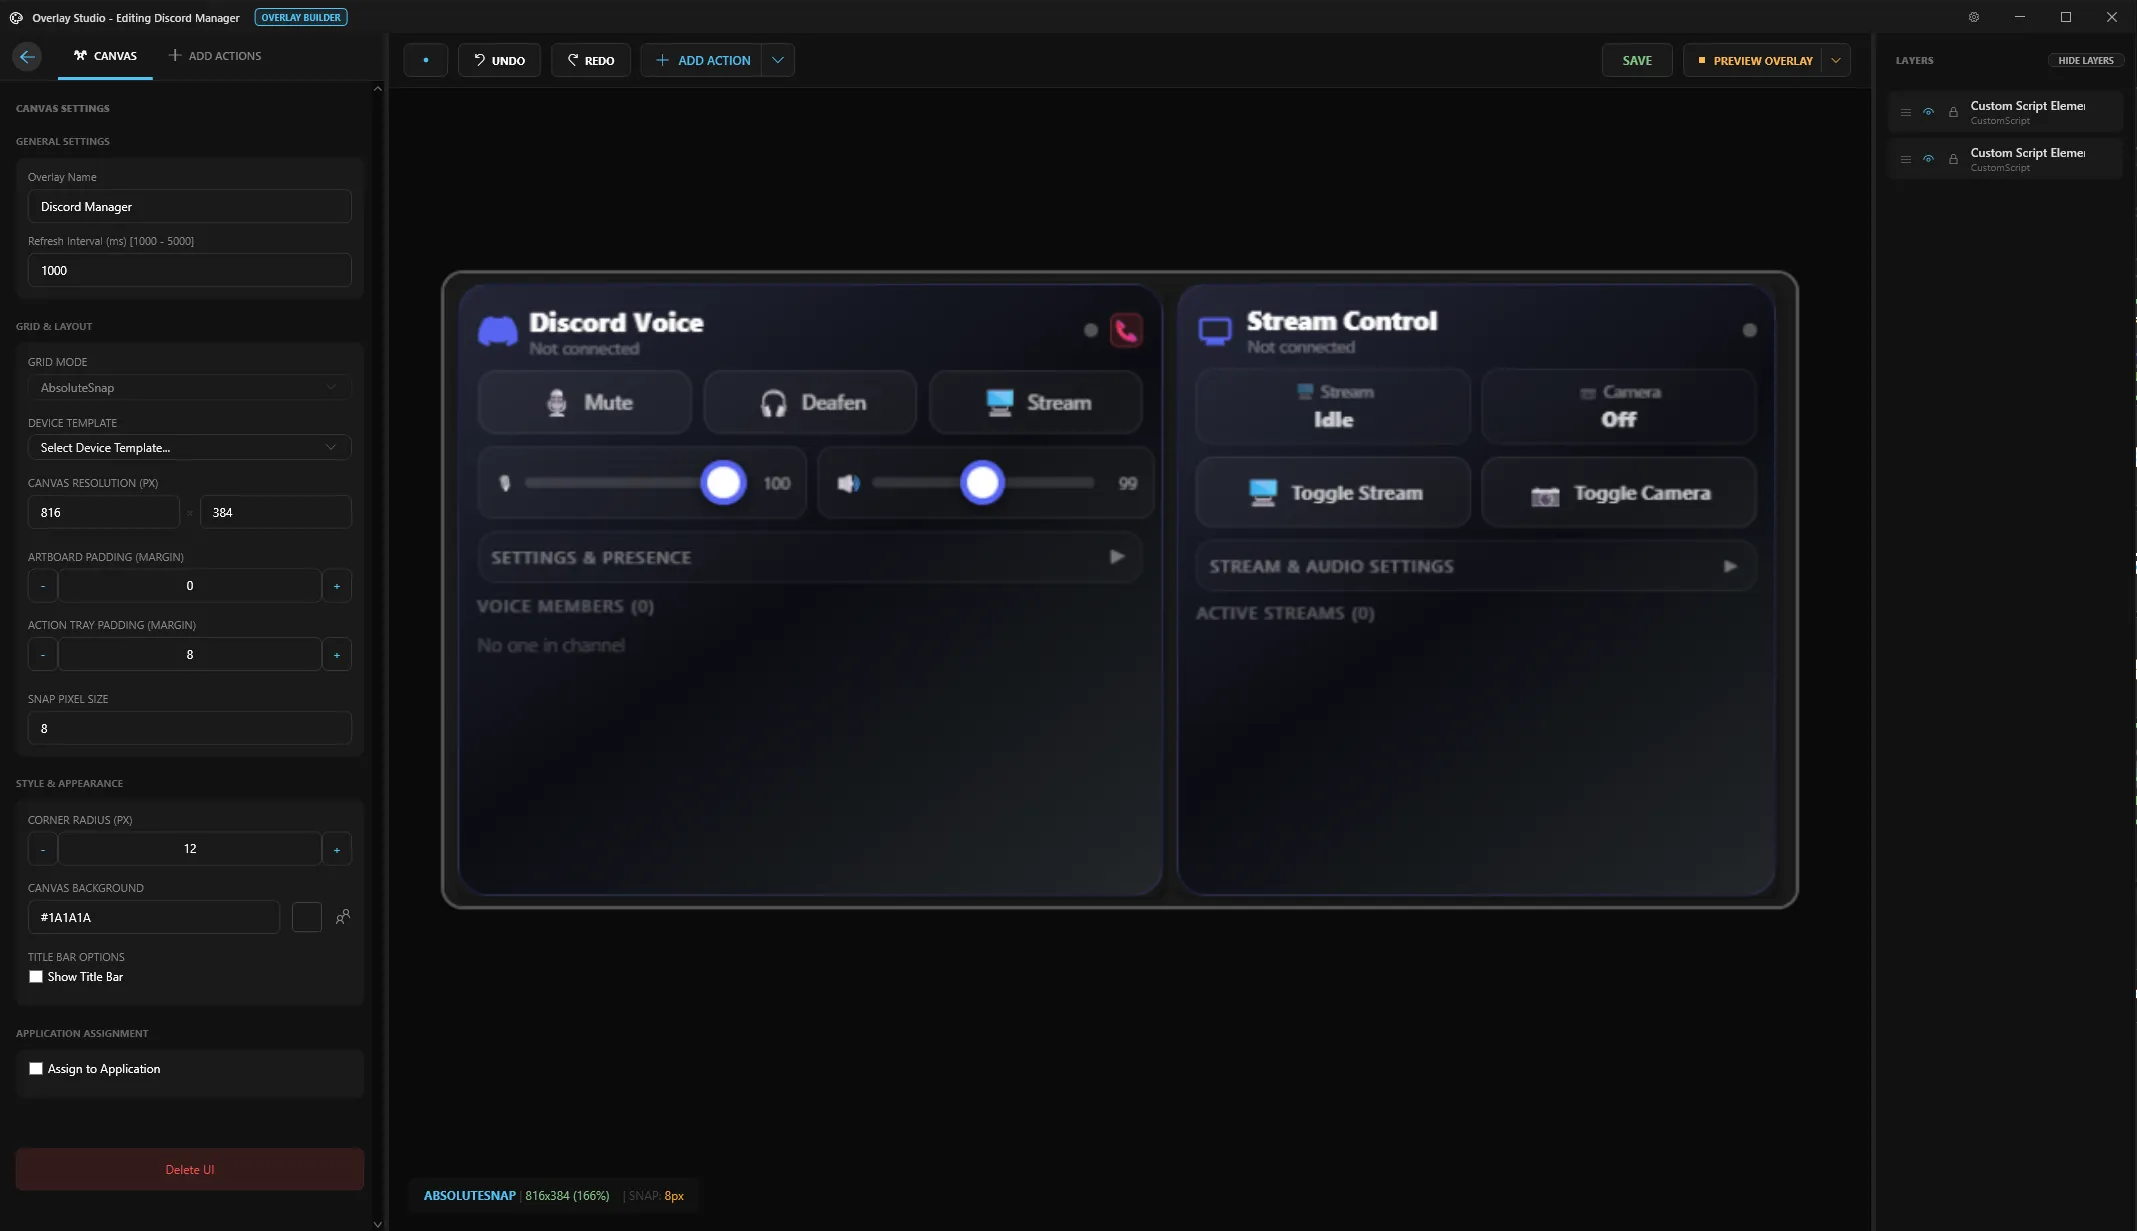Screen dimensions: 2137x1231
Task: Click the speaker icon on output volume slider
Action: [x=849, y=483]
